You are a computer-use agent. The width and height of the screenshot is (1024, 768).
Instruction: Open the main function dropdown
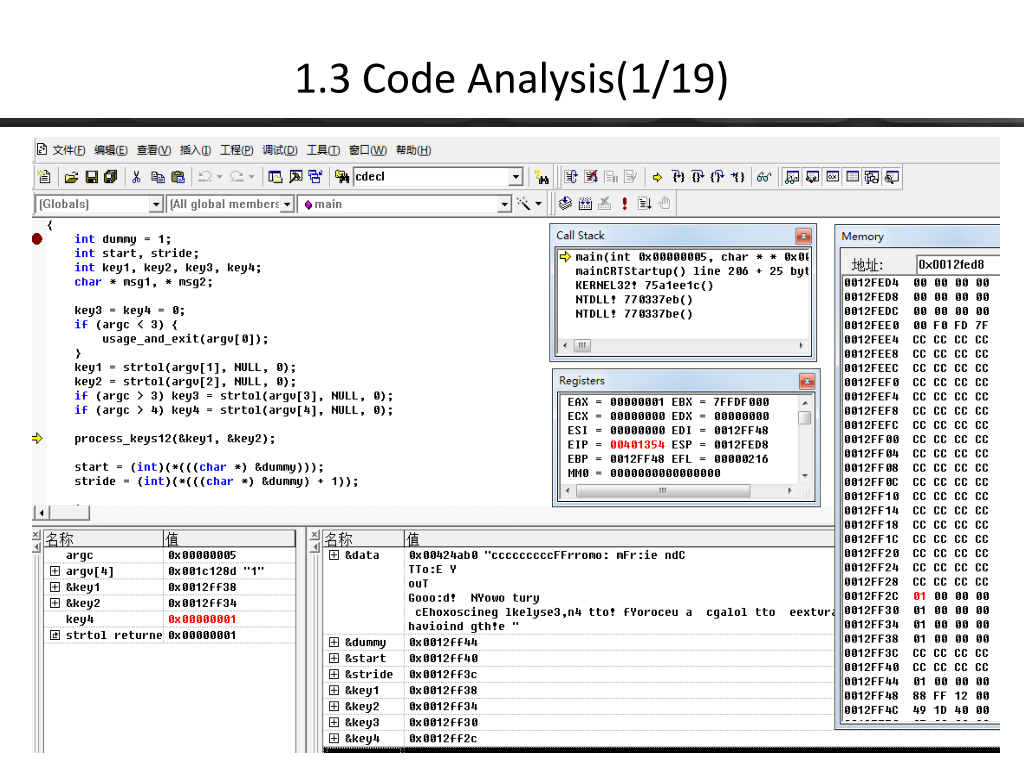tap(504, 204)
